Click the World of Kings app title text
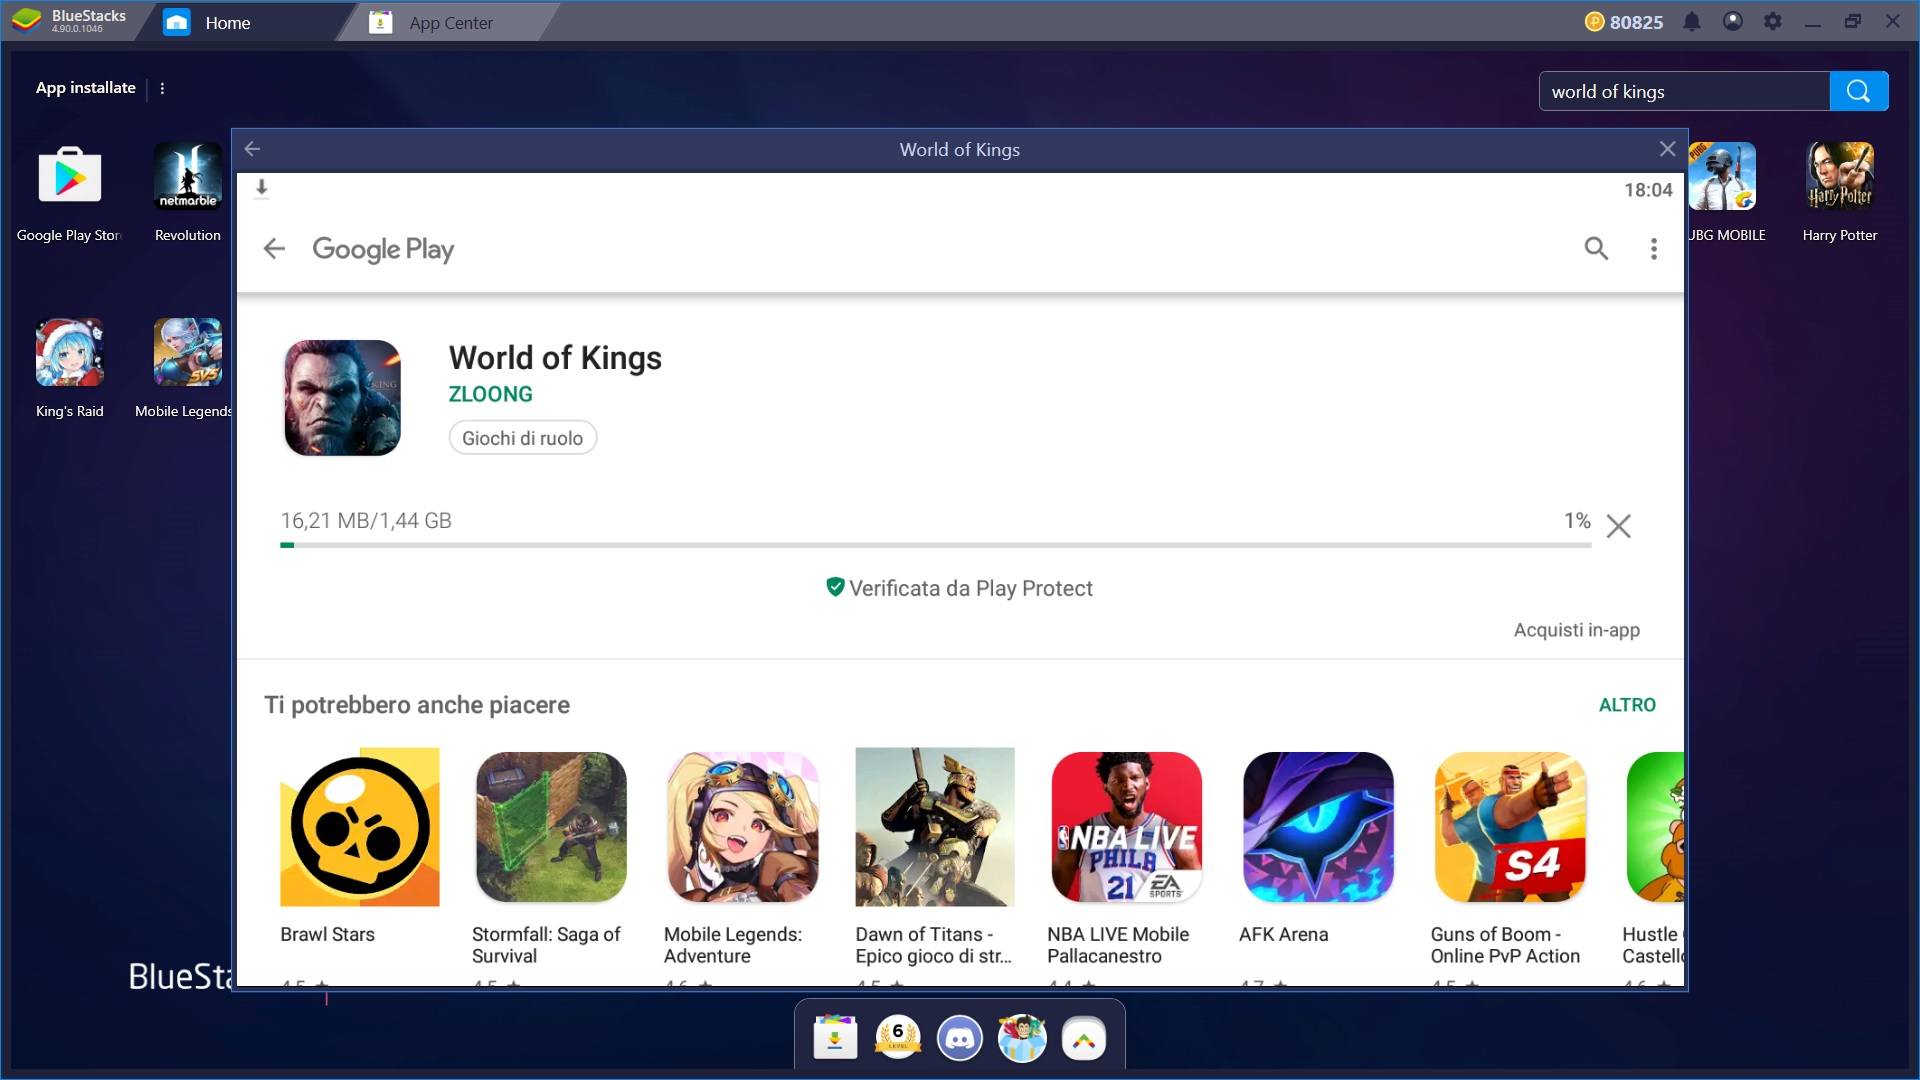1920x1080 pixels. (555, 358)
